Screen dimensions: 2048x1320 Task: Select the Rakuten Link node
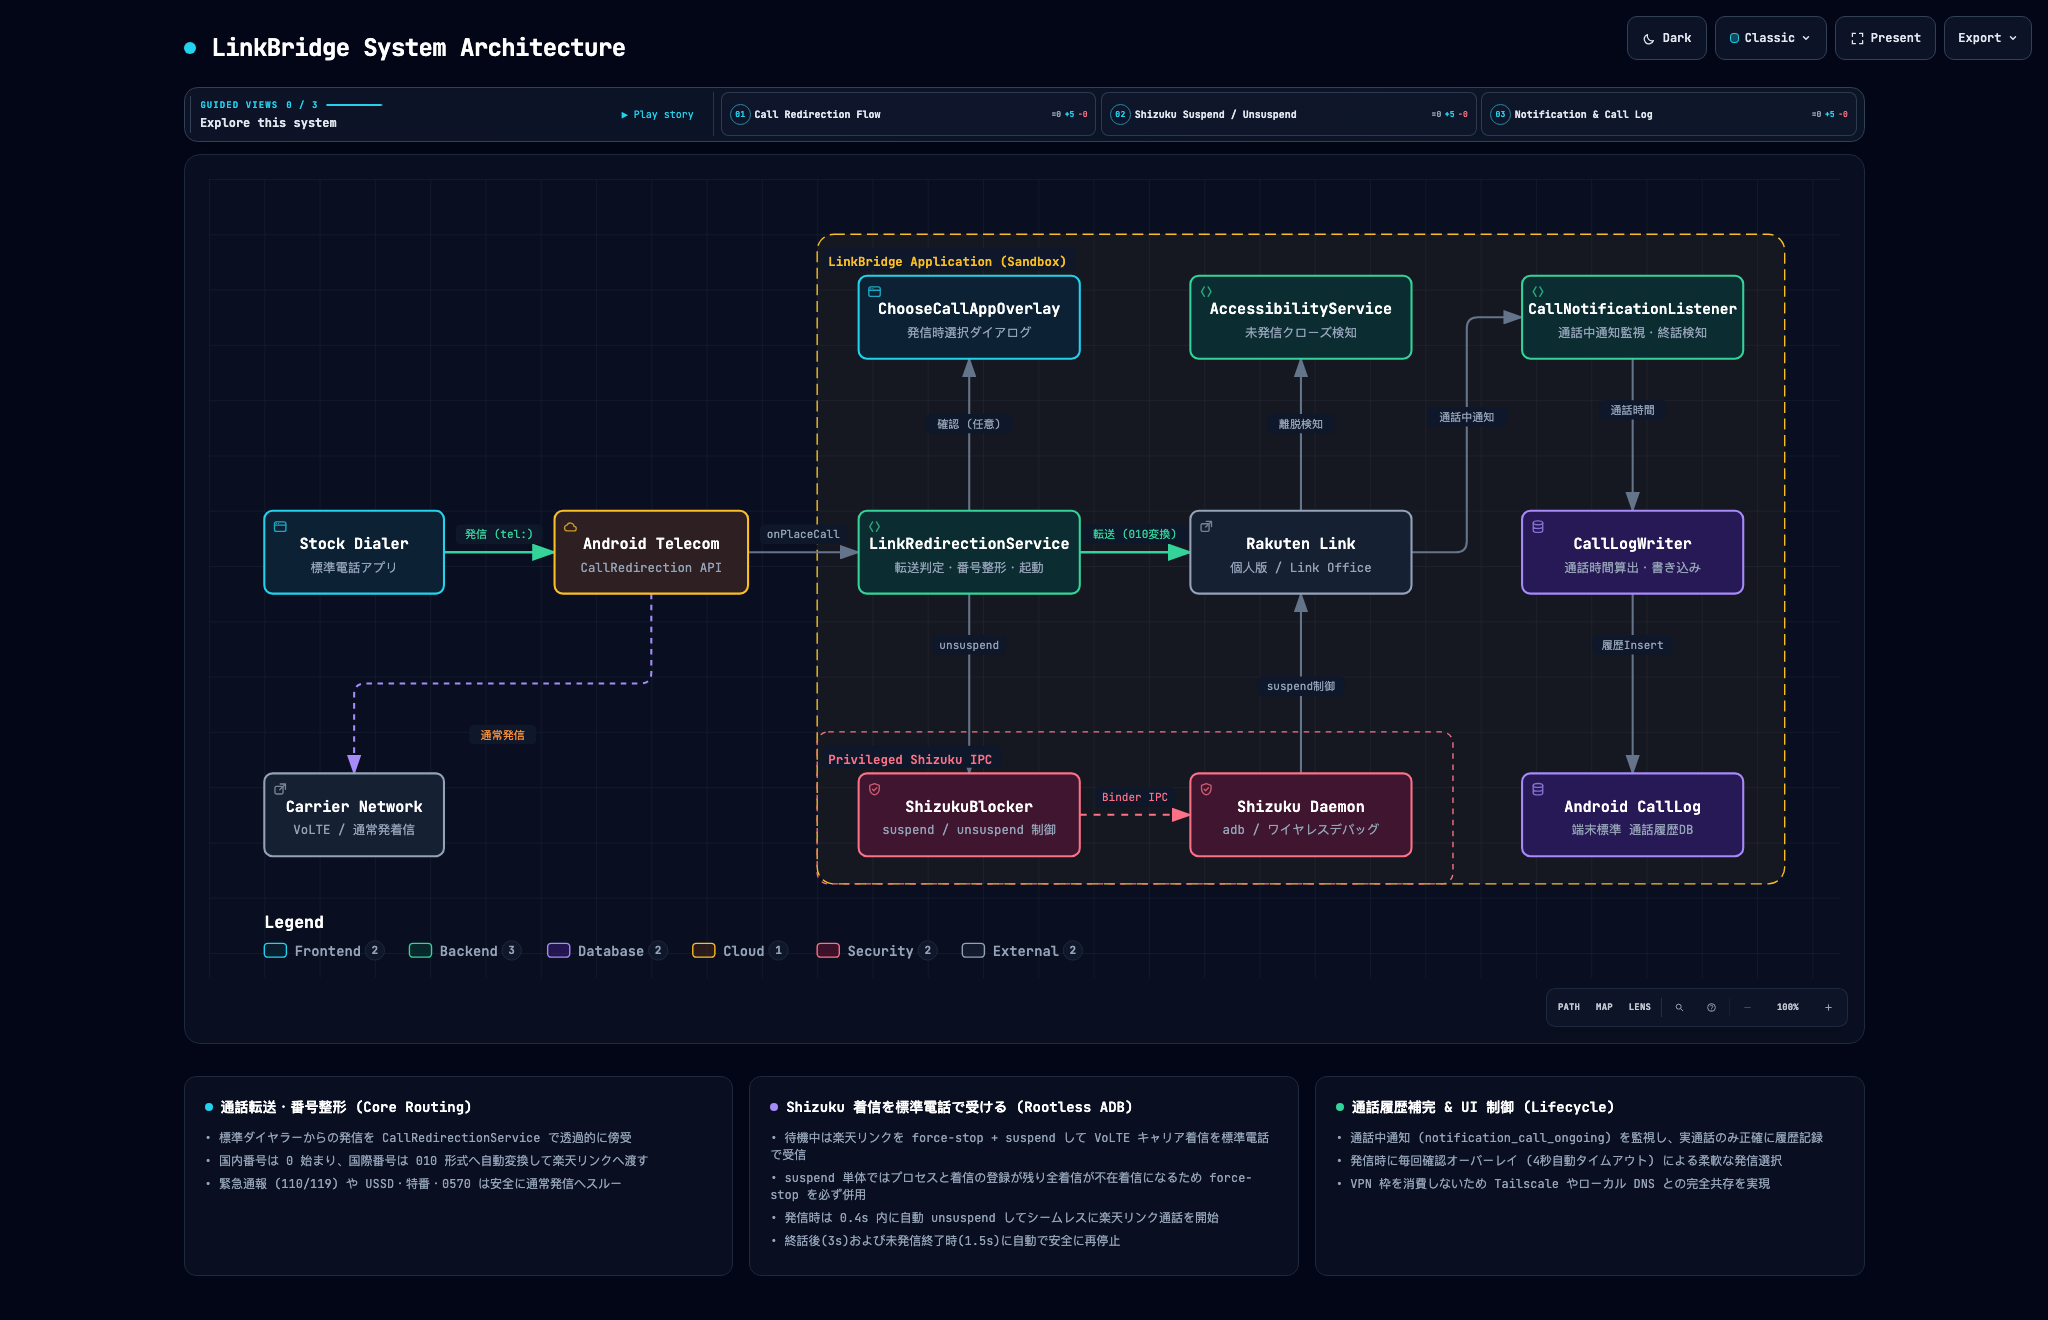[x=1301, y=552]
